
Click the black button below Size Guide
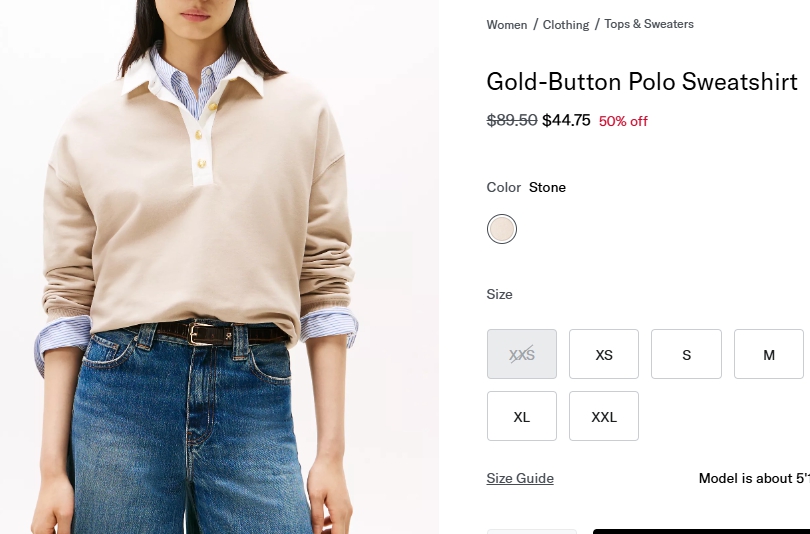pos(700,531)
